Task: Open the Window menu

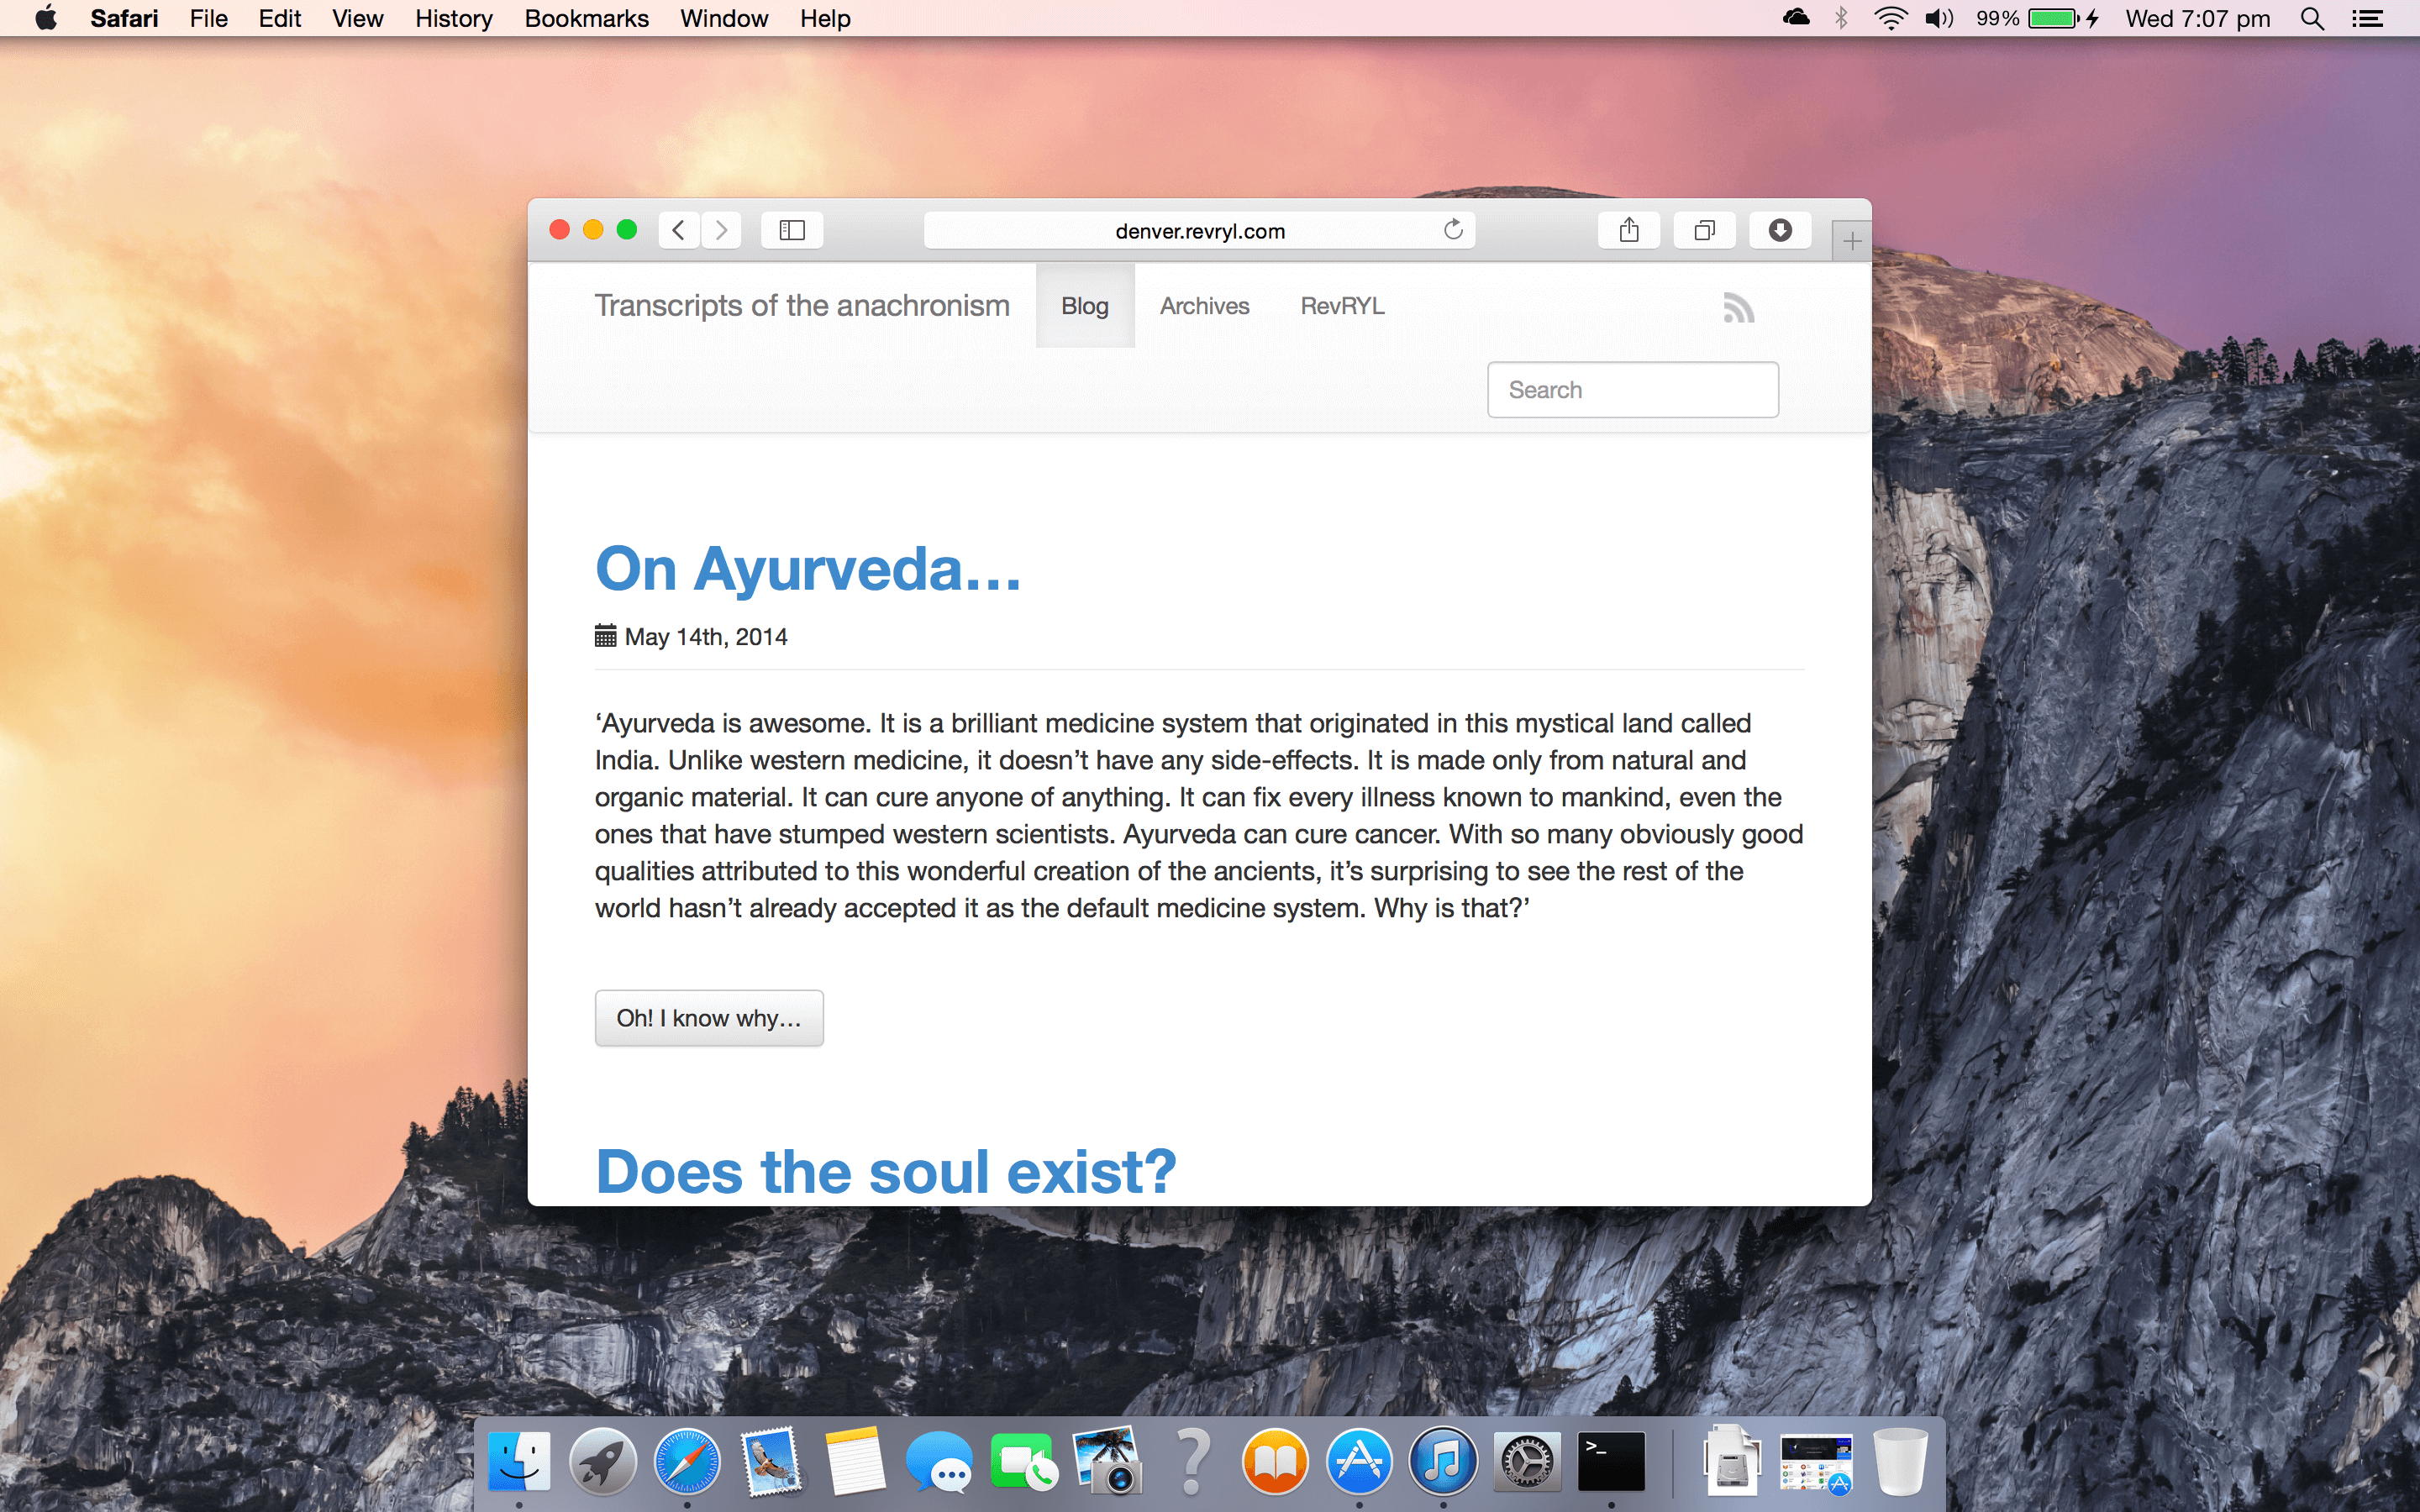Action: coord(724,19)
